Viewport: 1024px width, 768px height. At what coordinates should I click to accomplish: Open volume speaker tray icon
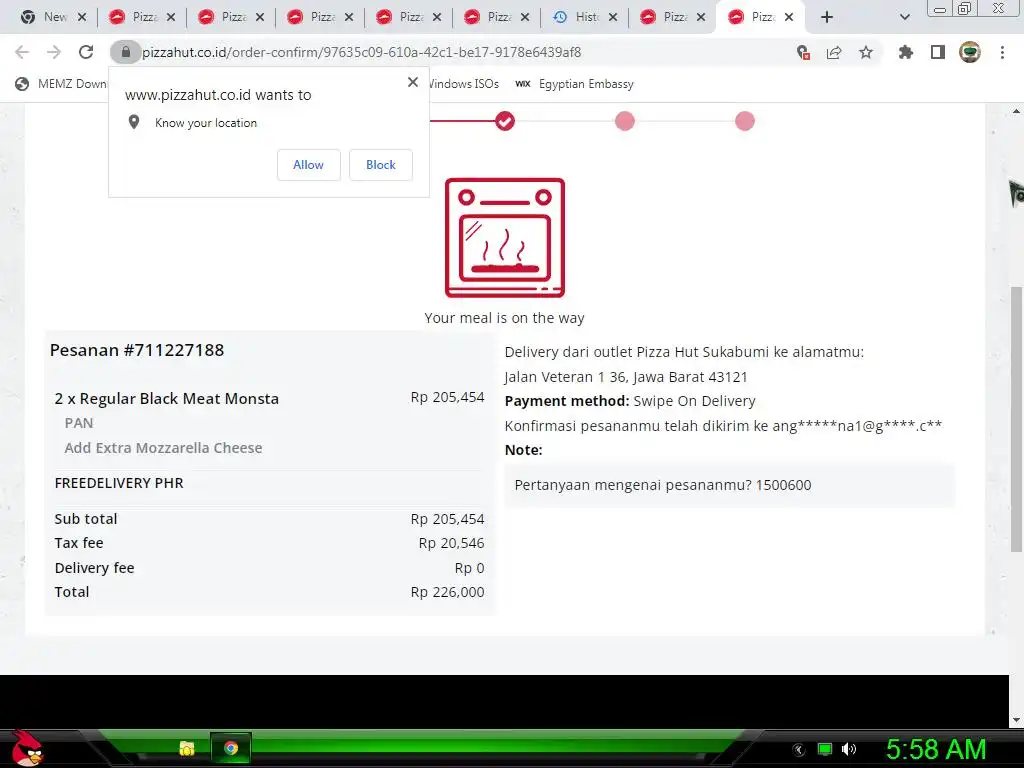click(848, 749)
